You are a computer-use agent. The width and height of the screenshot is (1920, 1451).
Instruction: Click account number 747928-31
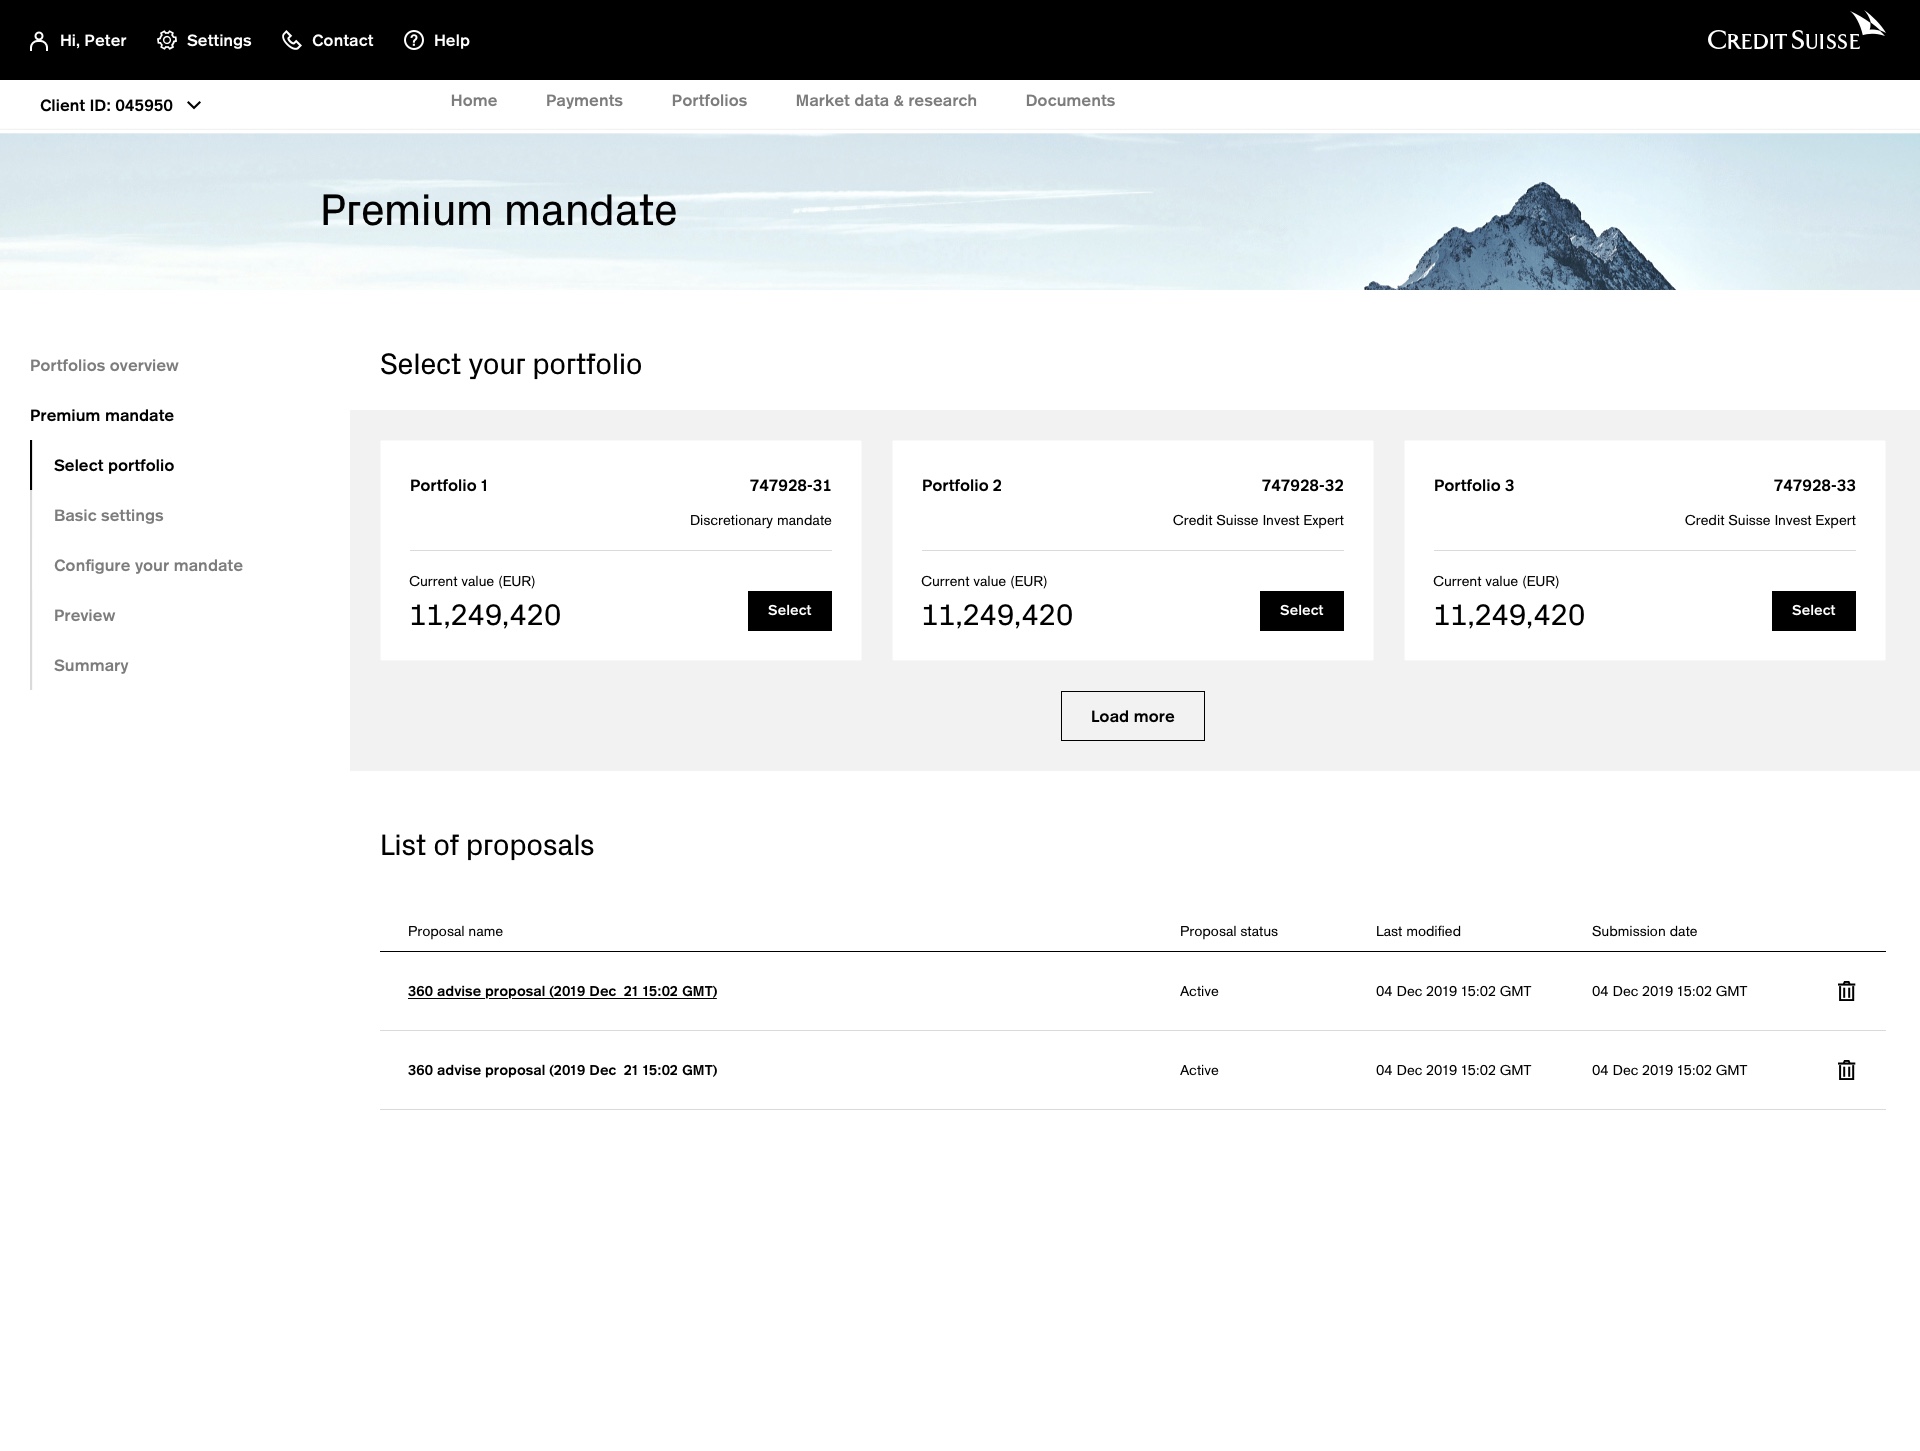(790, 486)
